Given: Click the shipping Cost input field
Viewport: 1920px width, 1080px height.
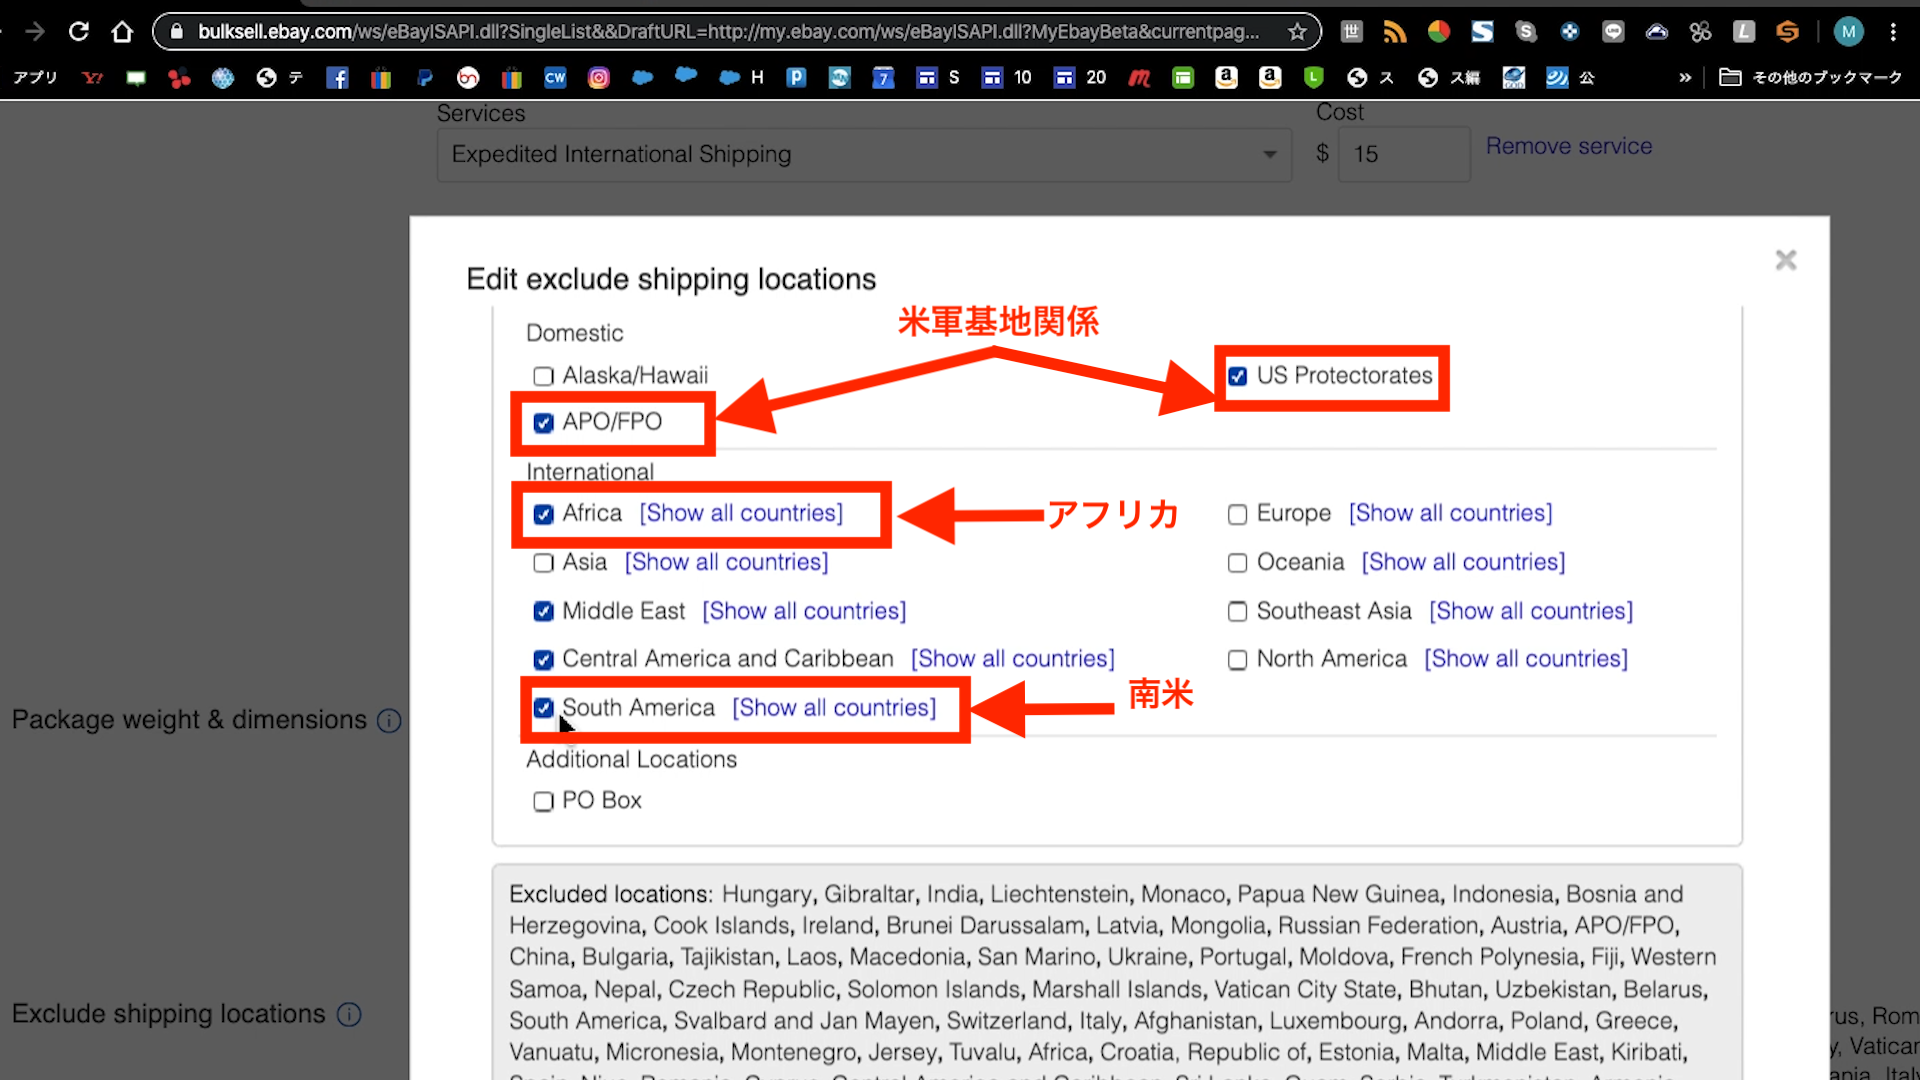Looking at the screenshot, I should pyautogui.click(x=1403, y=155).
